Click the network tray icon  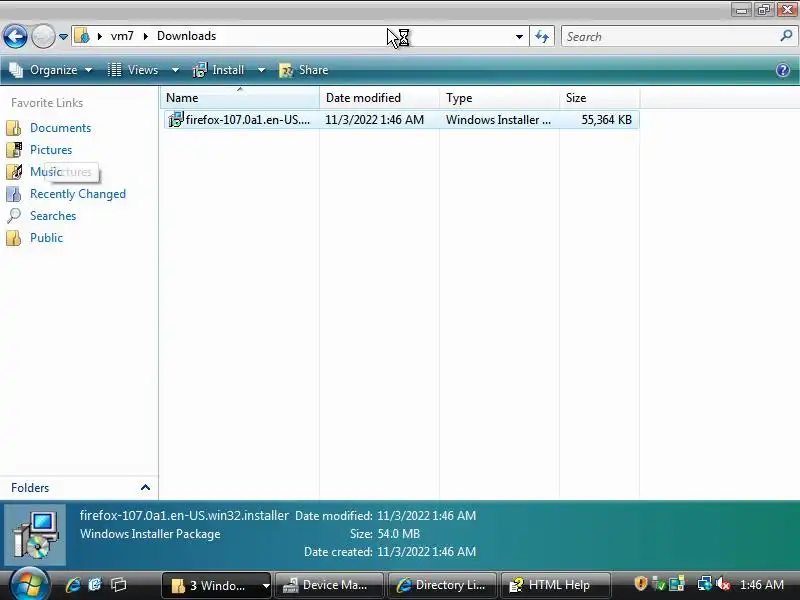click(x=705, y=584)
